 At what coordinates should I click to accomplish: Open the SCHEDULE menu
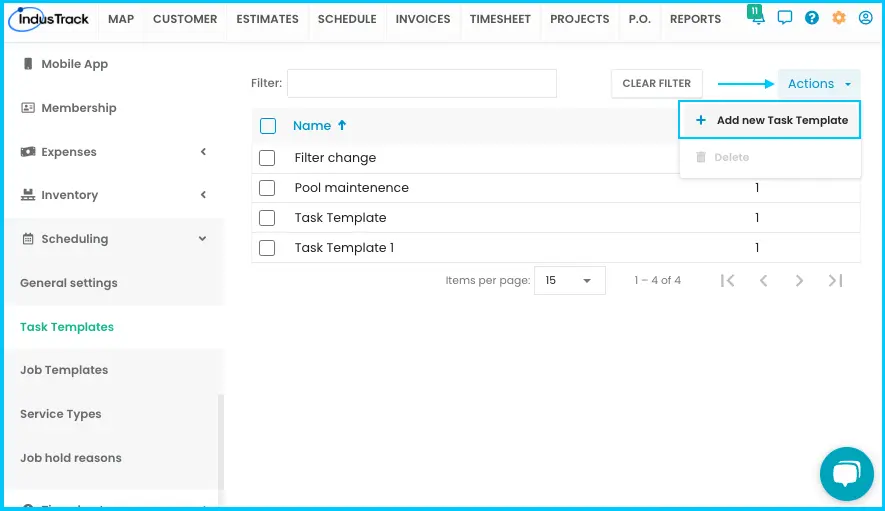(x=347, y=19)
